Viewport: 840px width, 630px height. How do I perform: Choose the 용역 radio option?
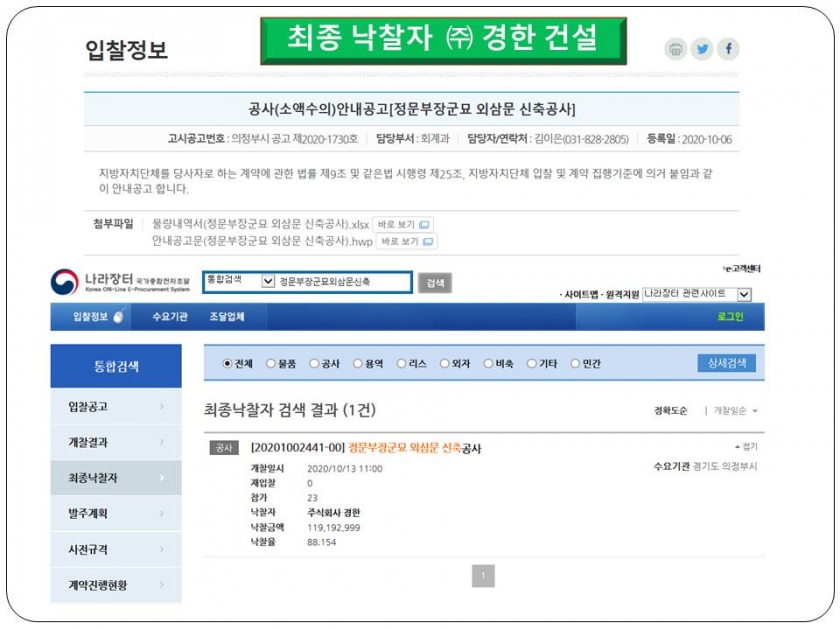[357, 364]
